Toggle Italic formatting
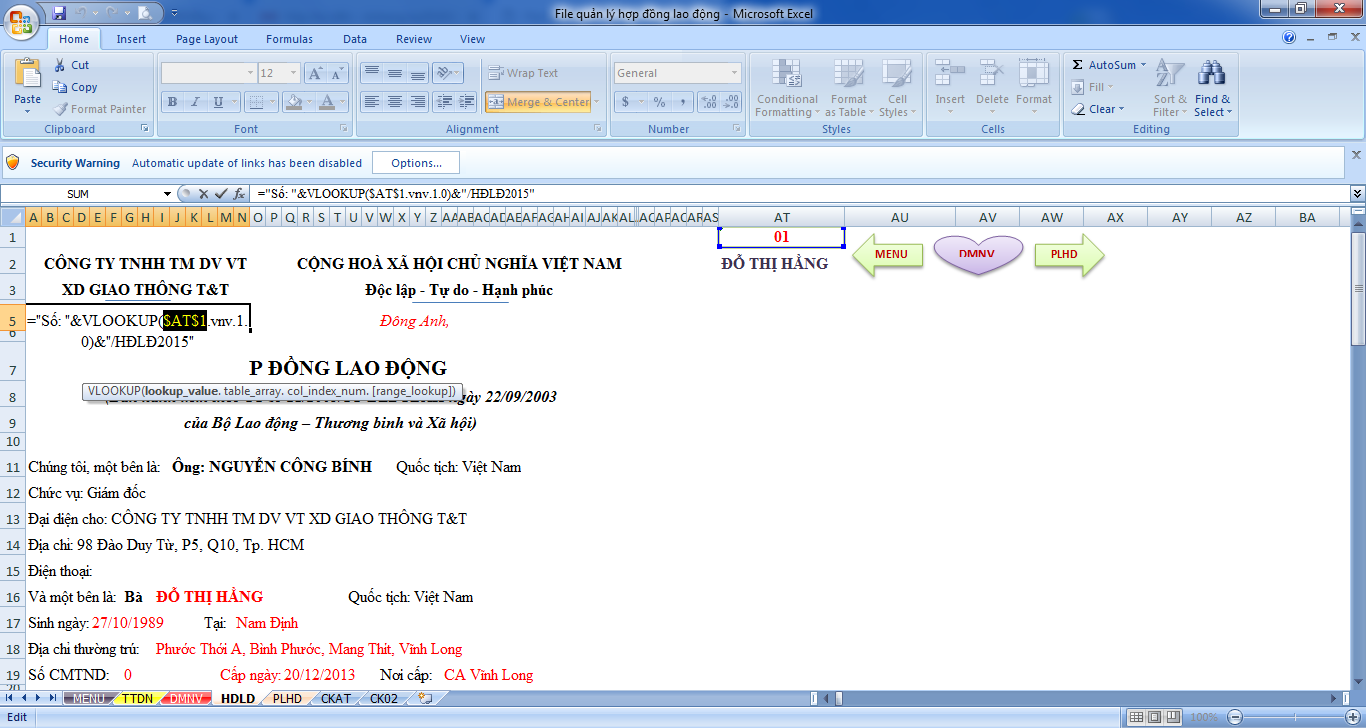Screen dimensions: 1366x728 tap(194, 102)
